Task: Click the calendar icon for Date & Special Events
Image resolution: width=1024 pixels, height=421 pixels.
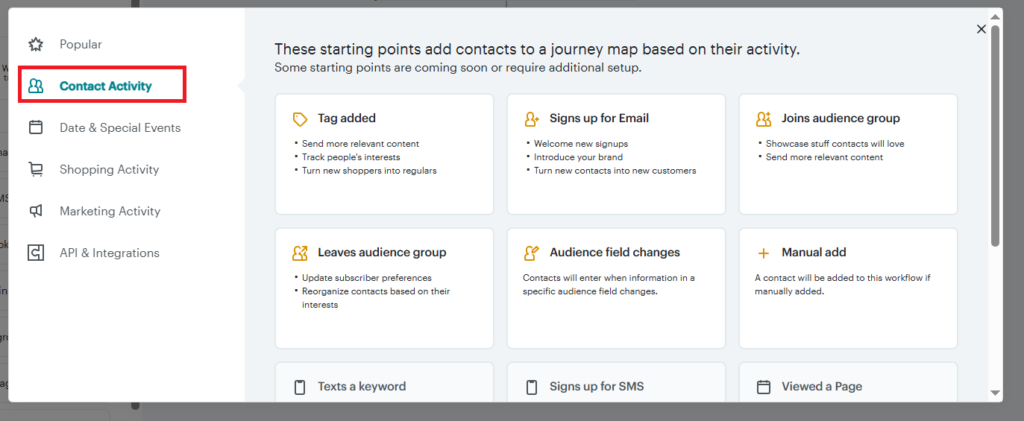Action: [x=36, y=128]
